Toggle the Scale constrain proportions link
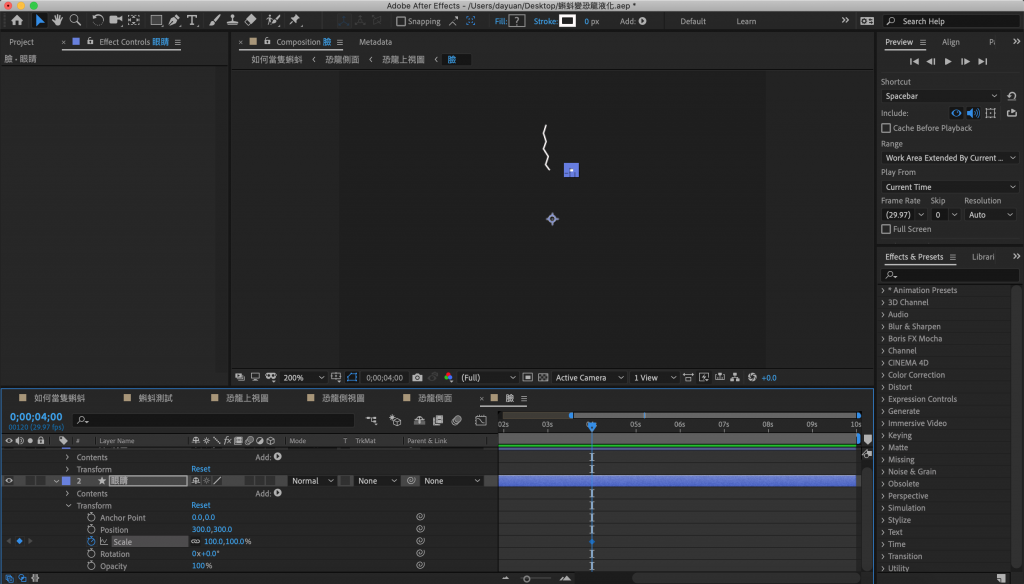 (x=195, y=542)
